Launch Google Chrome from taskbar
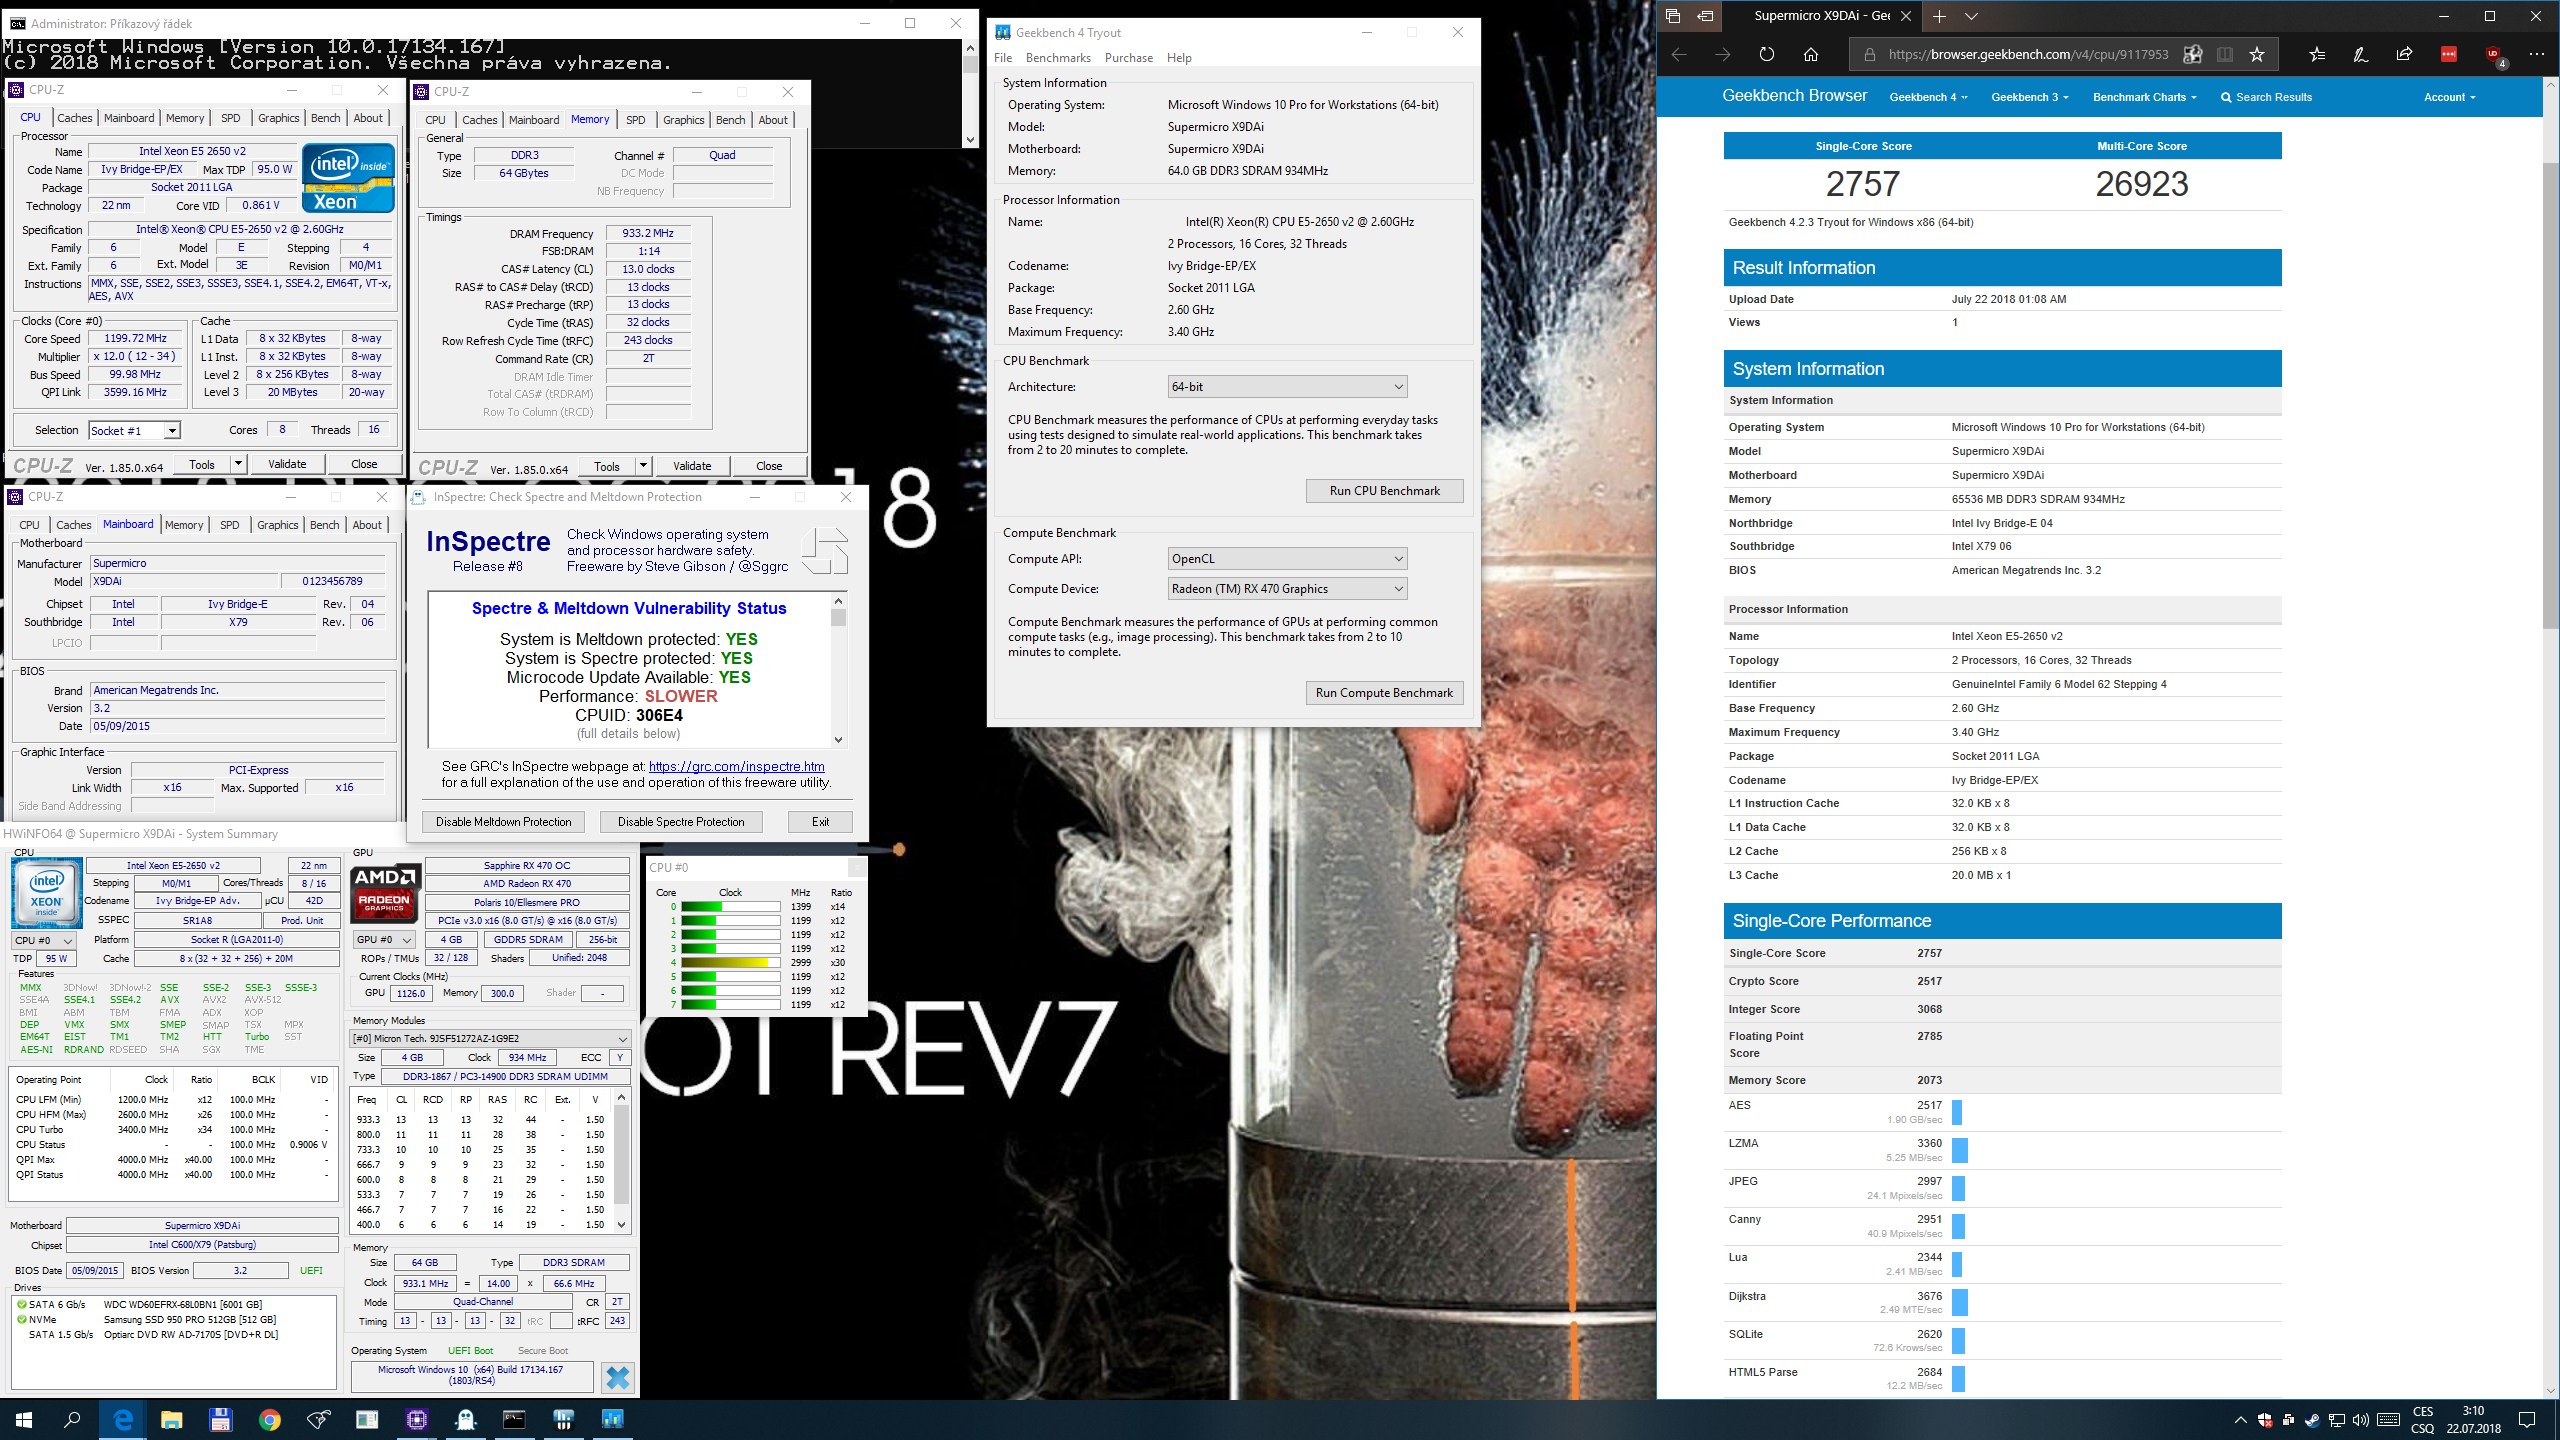The width and height of the screenshot is (2560, 1440). [x=269, y=1419]
